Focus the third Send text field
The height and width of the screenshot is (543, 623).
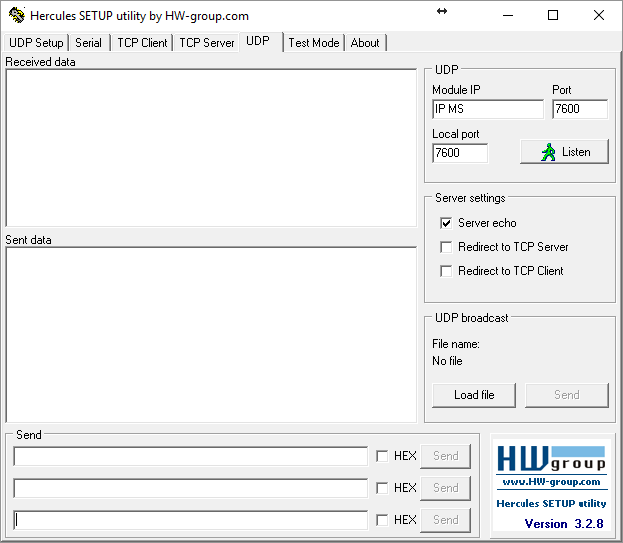click(190, 520)
